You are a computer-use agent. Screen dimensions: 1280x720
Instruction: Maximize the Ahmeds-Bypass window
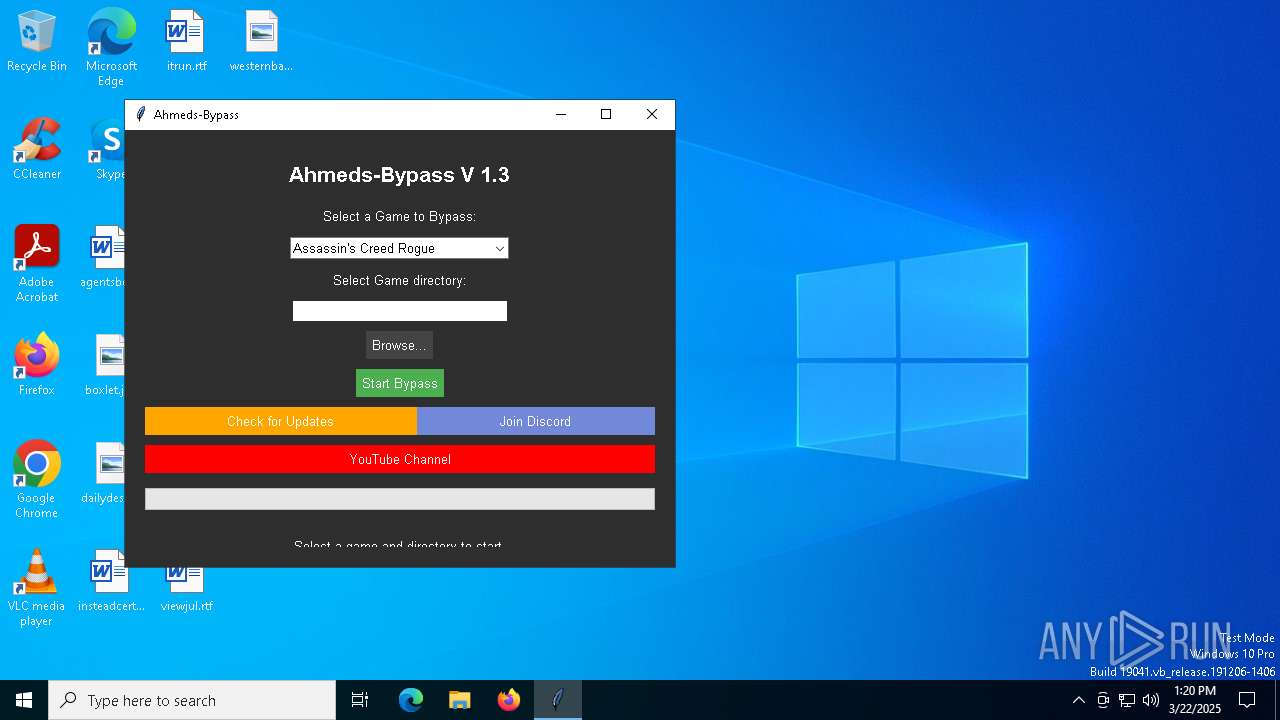coord(606,114)
